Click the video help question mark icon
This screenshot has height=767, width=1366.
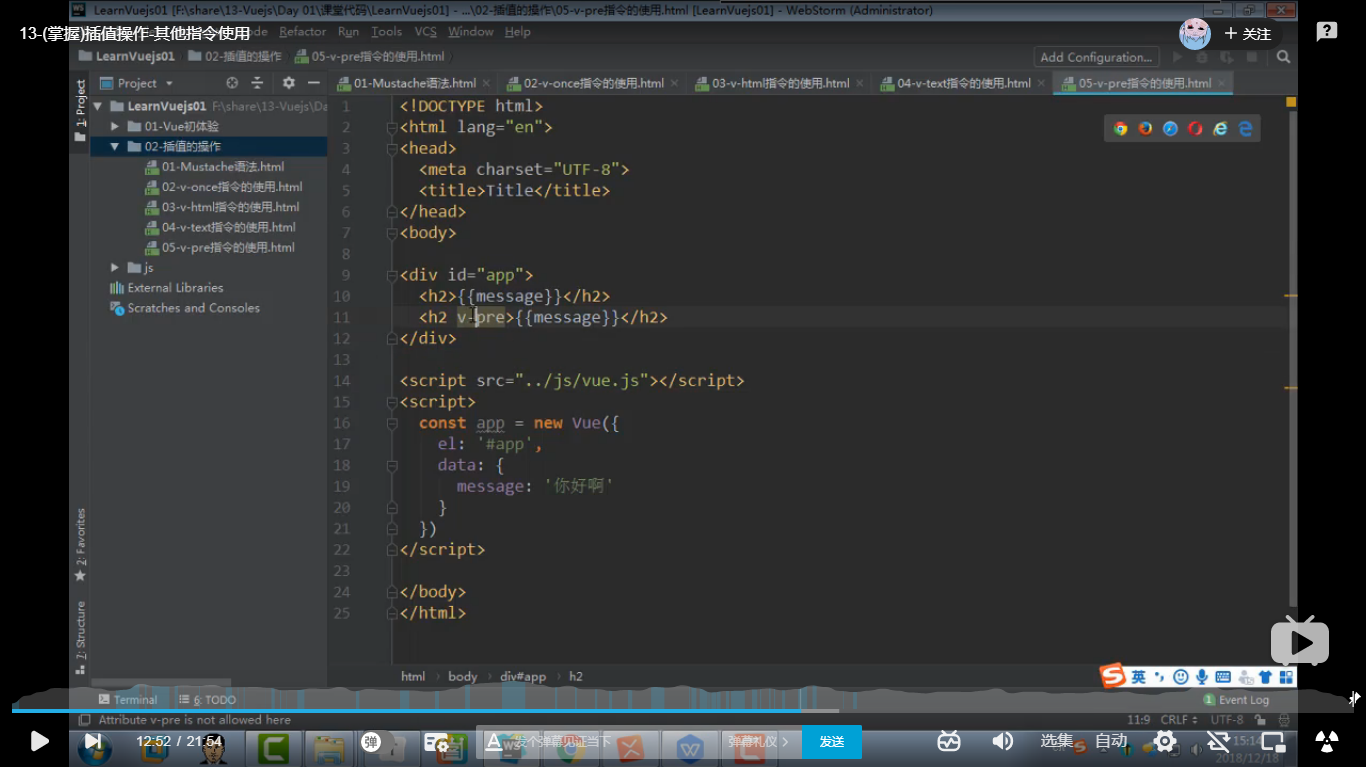point(1327,32)
